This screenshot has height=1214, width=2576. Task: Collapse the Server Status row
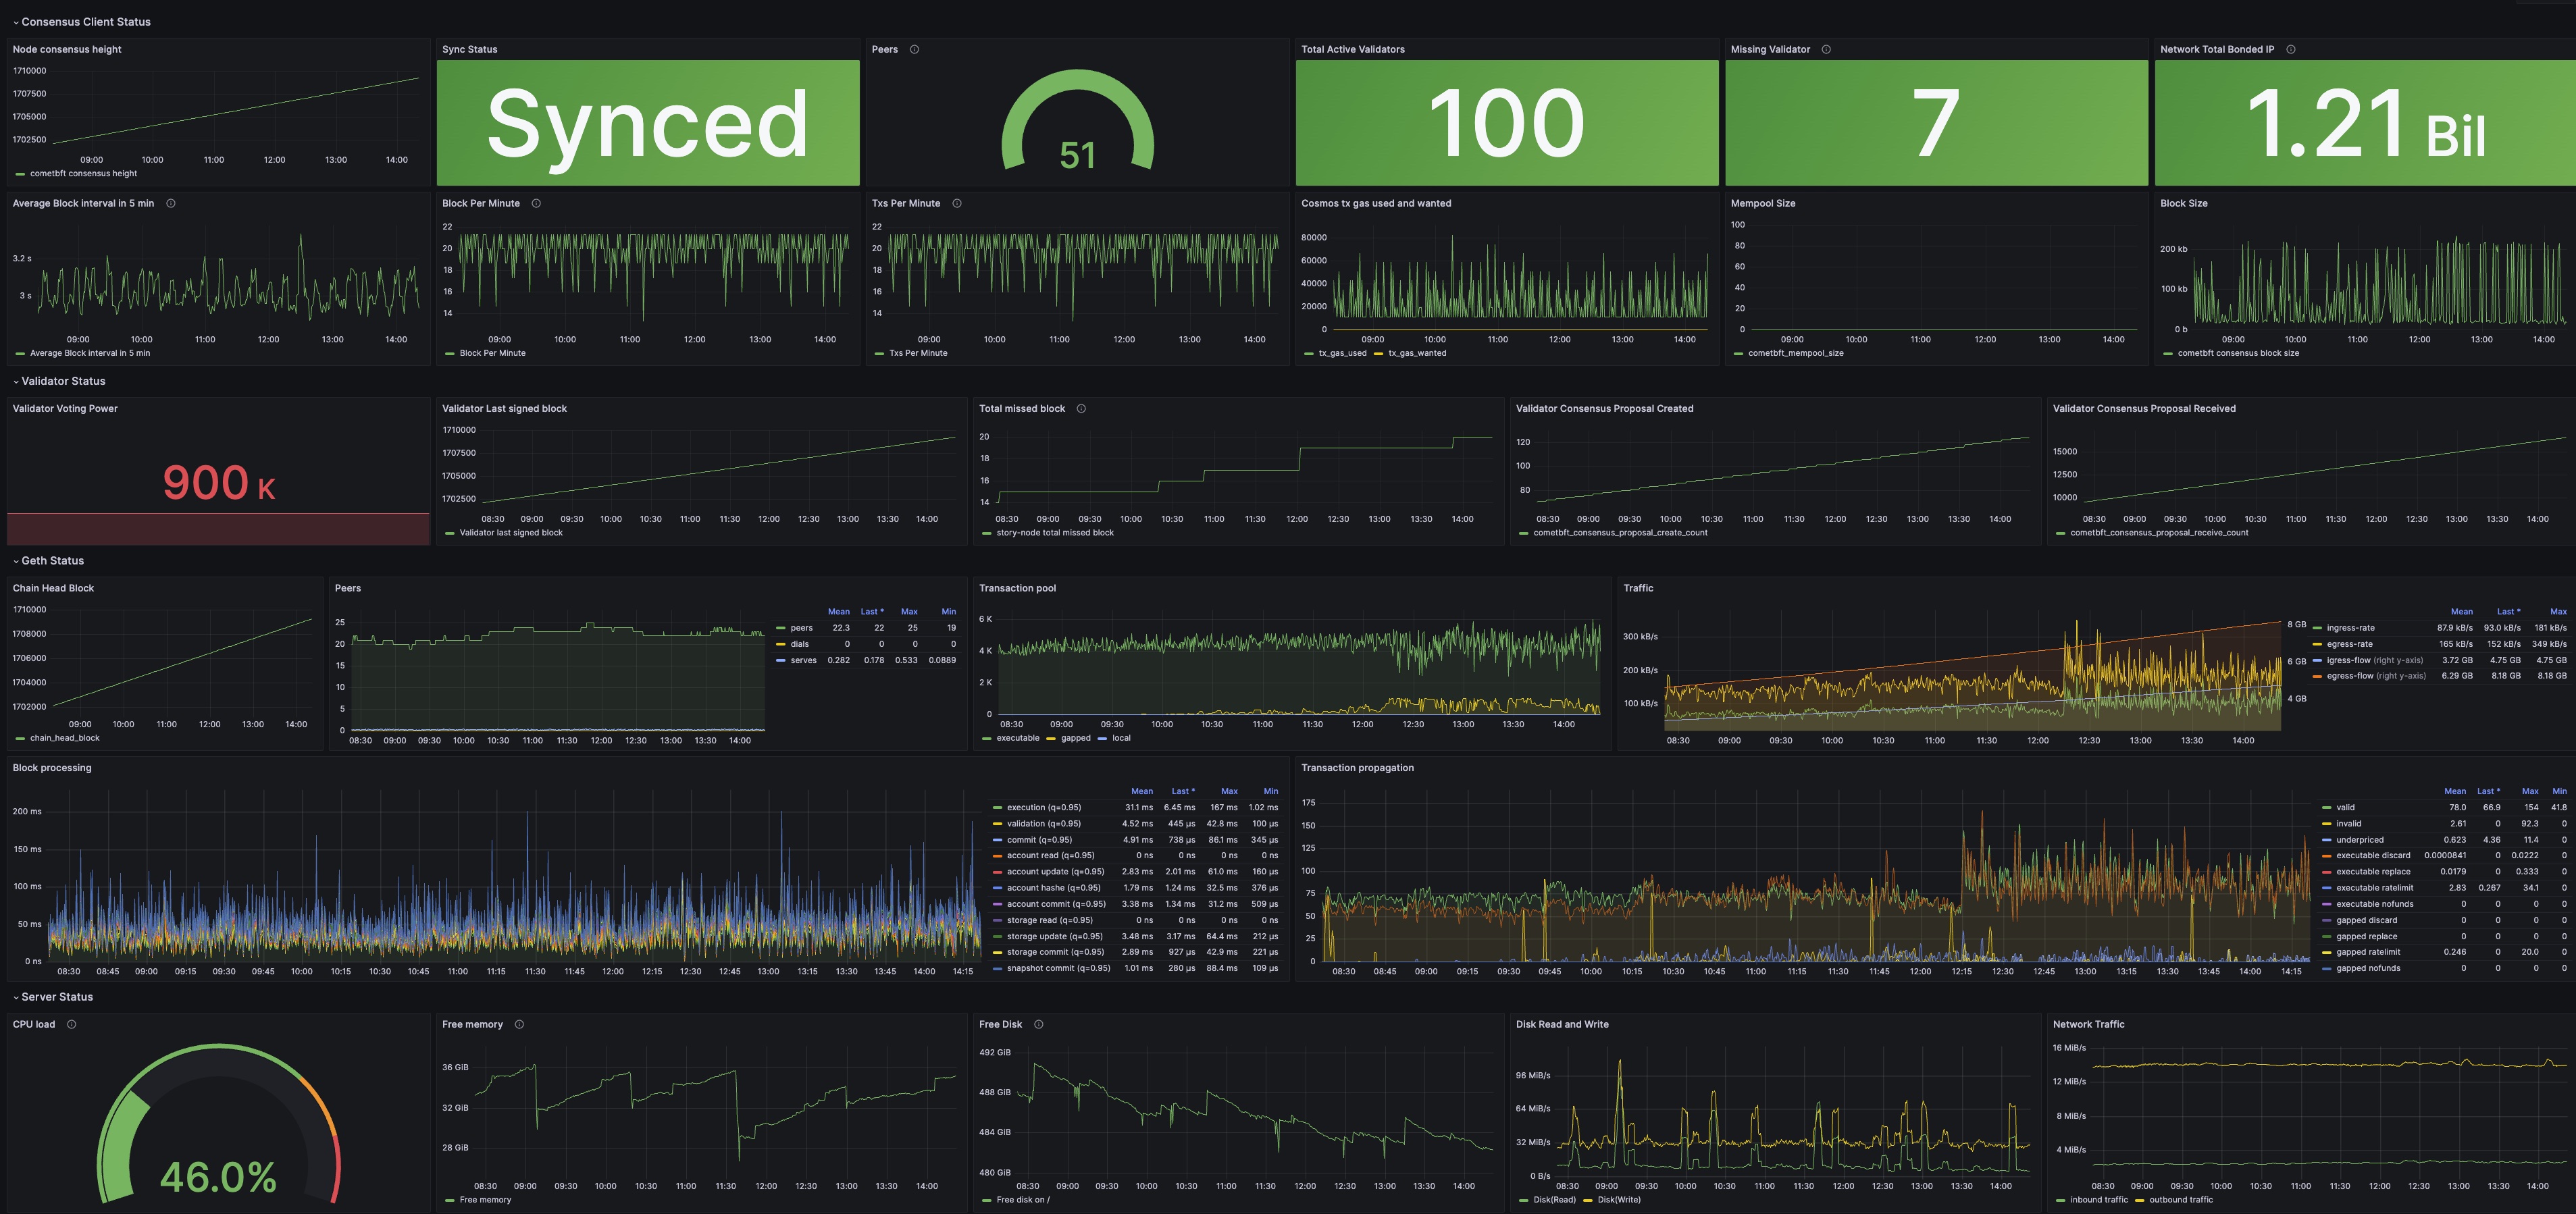click(56, 997)
